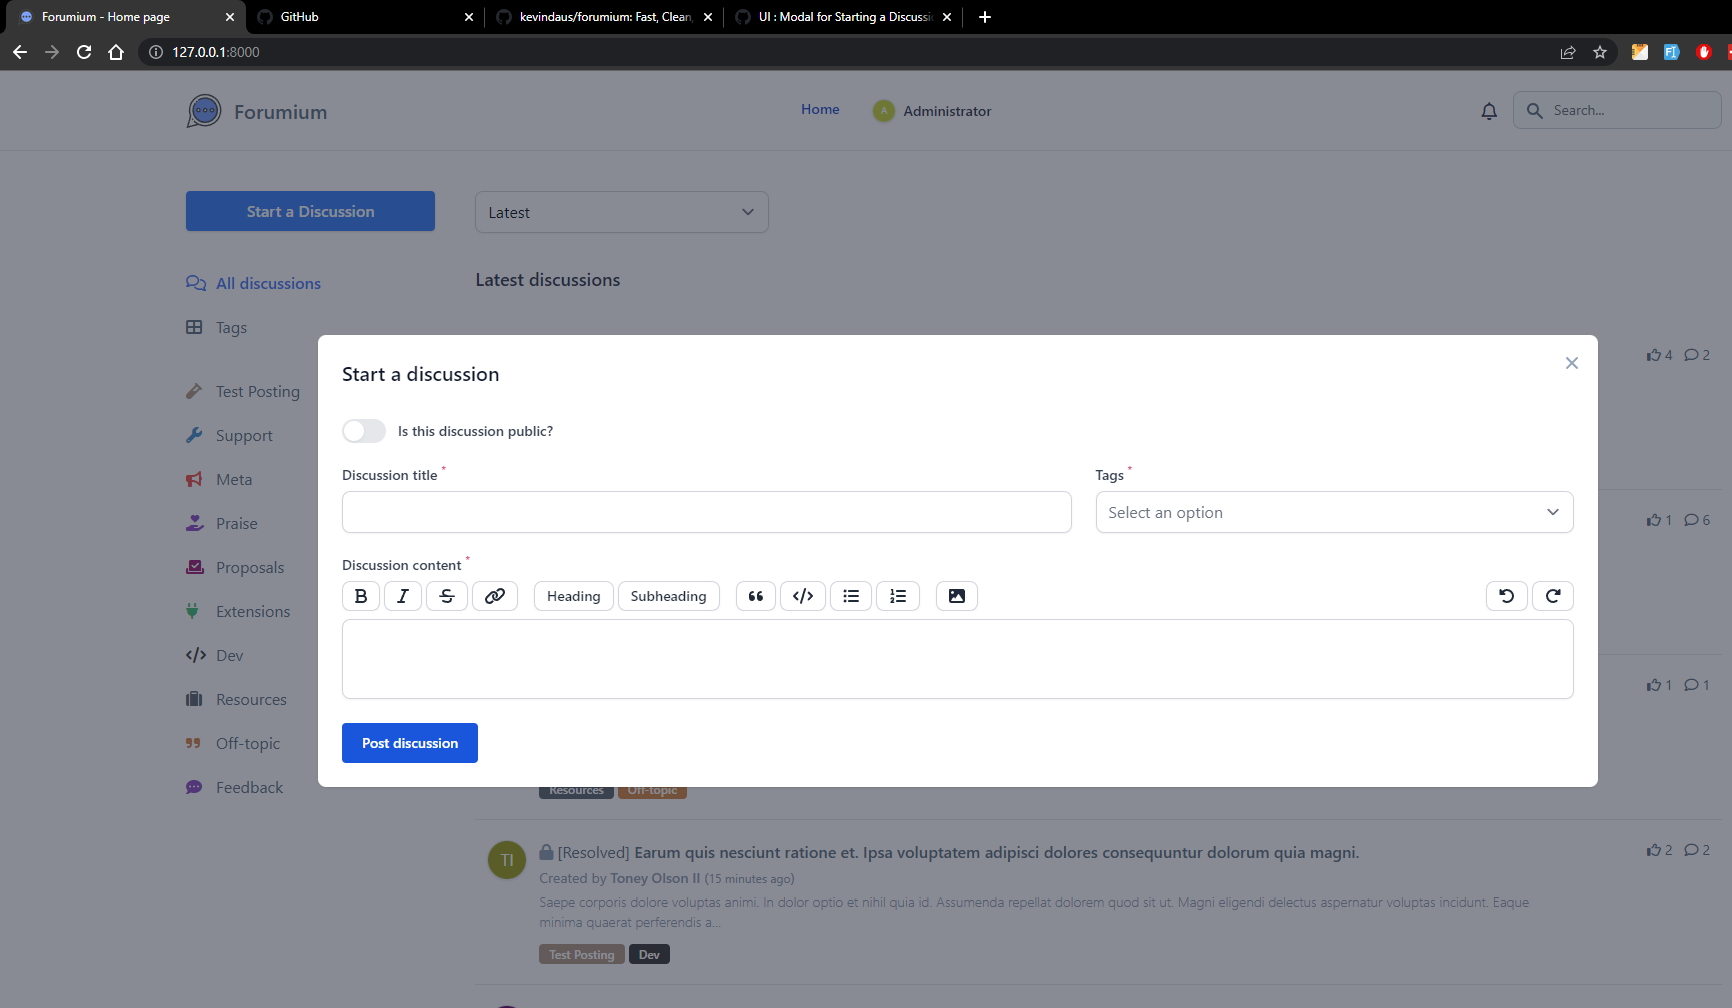
Task: Click the TI avatar of Toney Olson
Action: tap(507, 860)
